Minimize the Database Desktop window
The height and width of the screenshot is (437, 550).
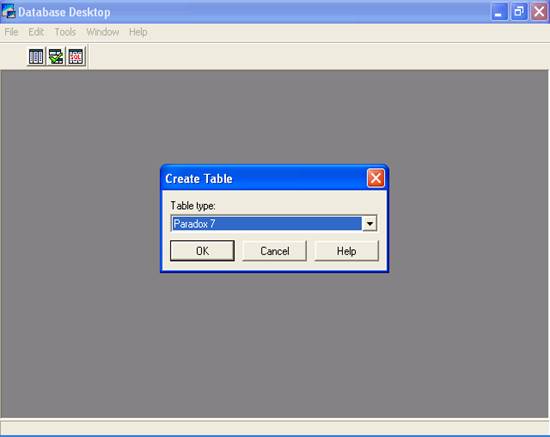[498, 12]
